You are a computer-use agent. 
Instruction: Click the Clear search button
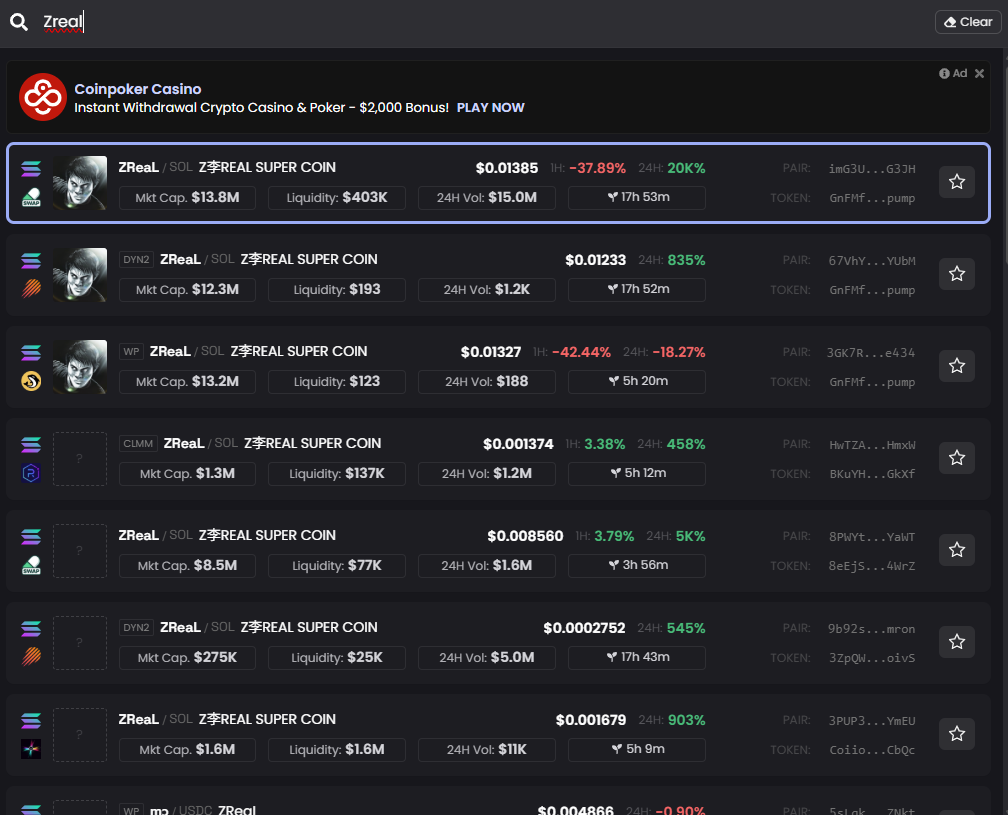[x=966, y=22]
